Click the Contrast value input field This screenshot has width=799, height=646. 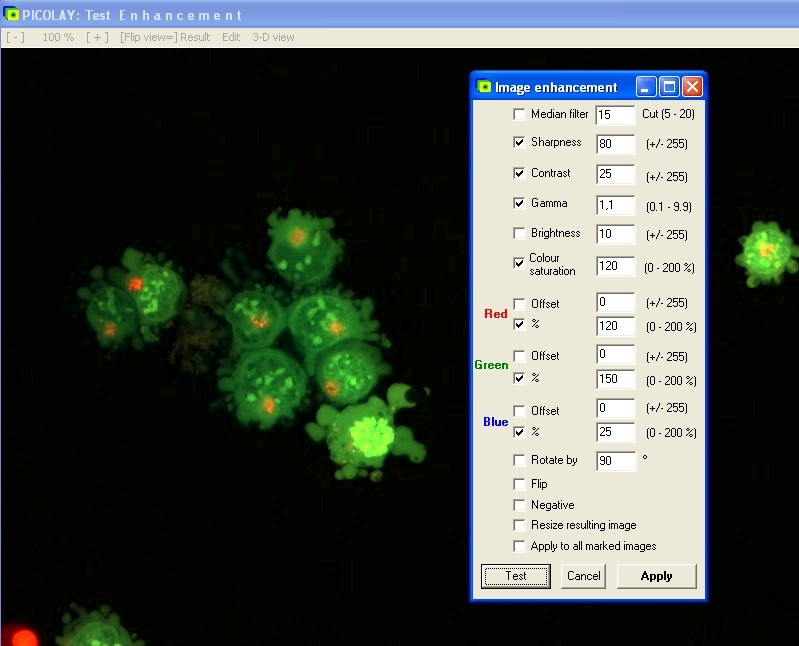pyautogui.click(x=615, y=175)
